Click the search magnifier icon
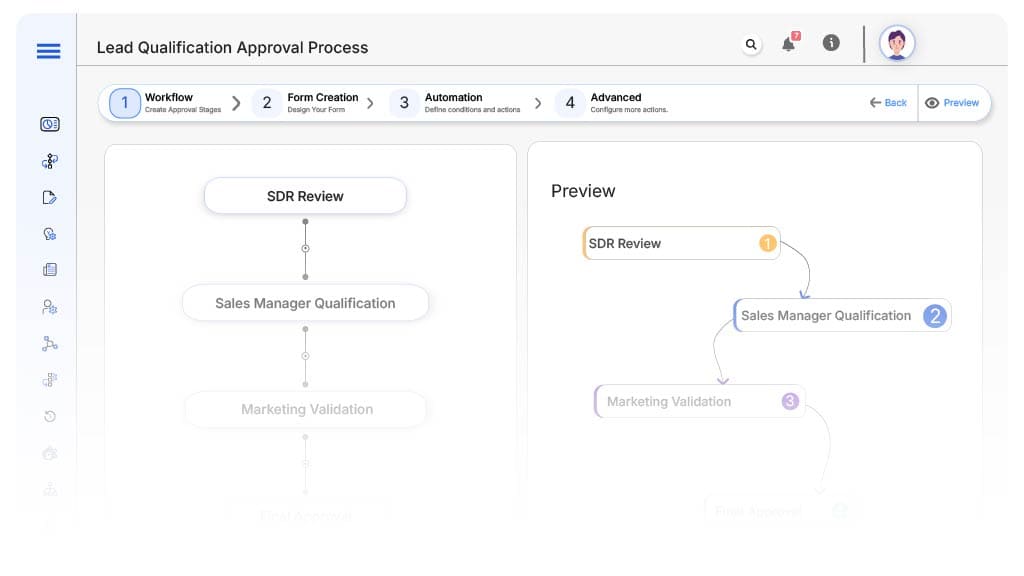The image size is (1024, 576). 751,44
